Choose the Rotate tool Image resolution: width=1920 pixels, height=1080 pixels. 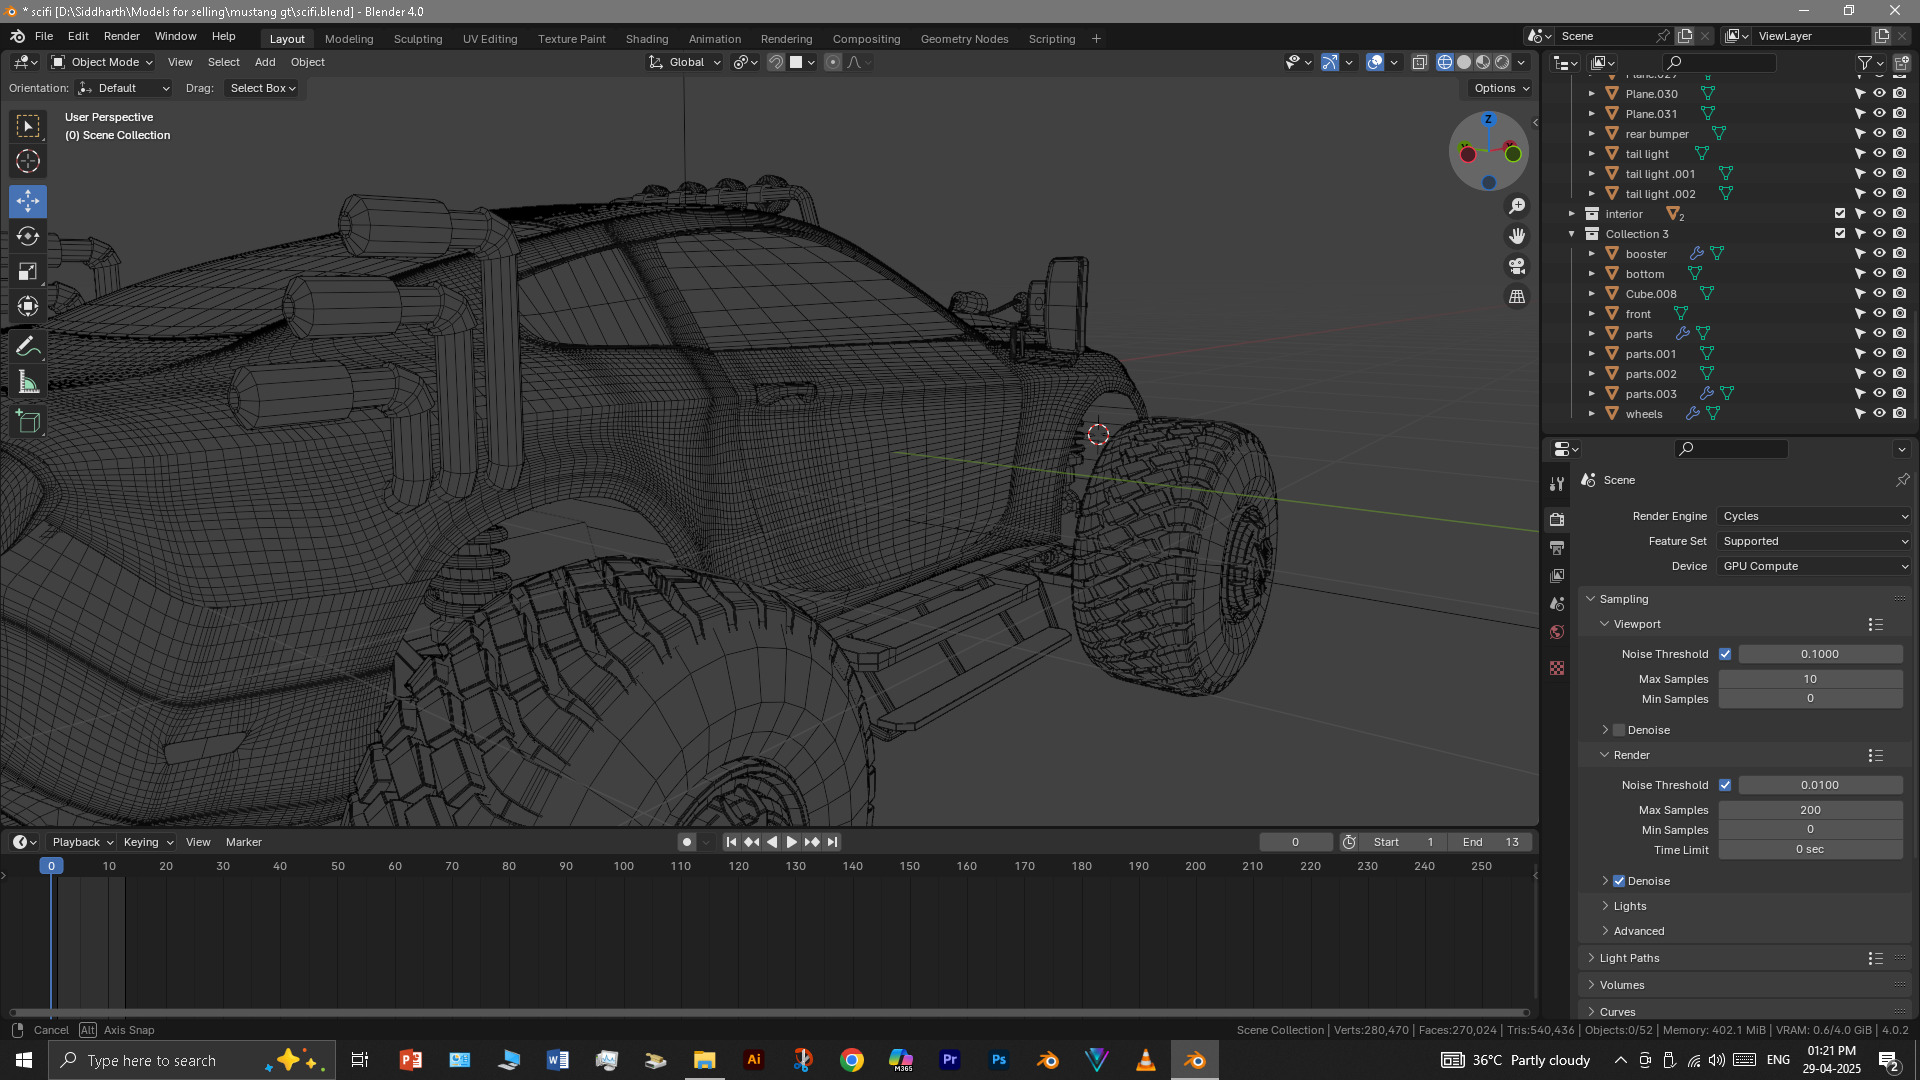tap(28, 236)
